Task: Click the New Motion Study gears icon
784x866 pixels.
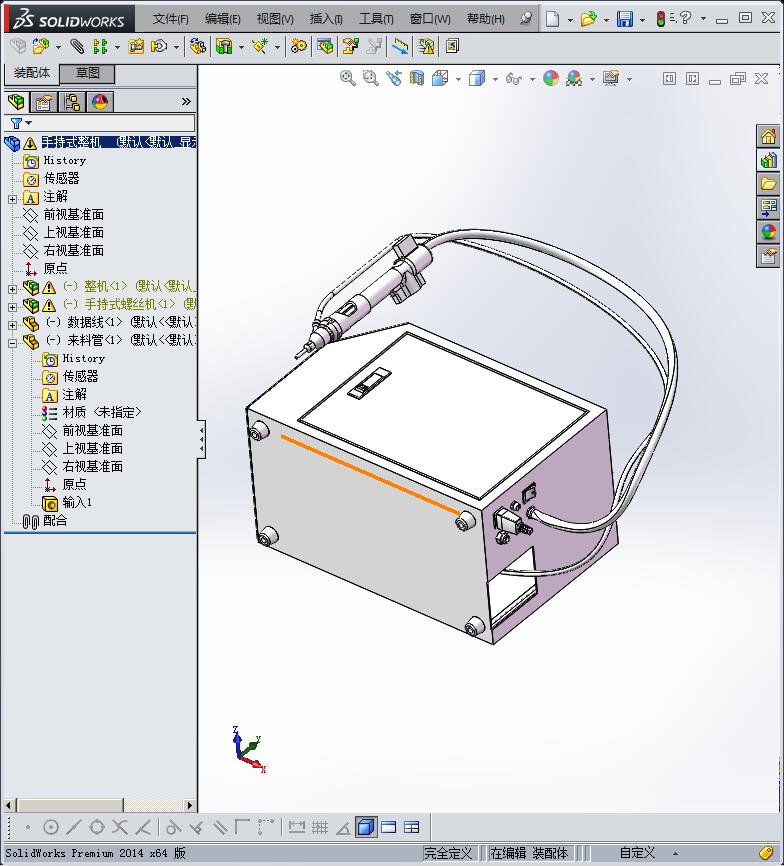Action: click(x=299, y=46)
